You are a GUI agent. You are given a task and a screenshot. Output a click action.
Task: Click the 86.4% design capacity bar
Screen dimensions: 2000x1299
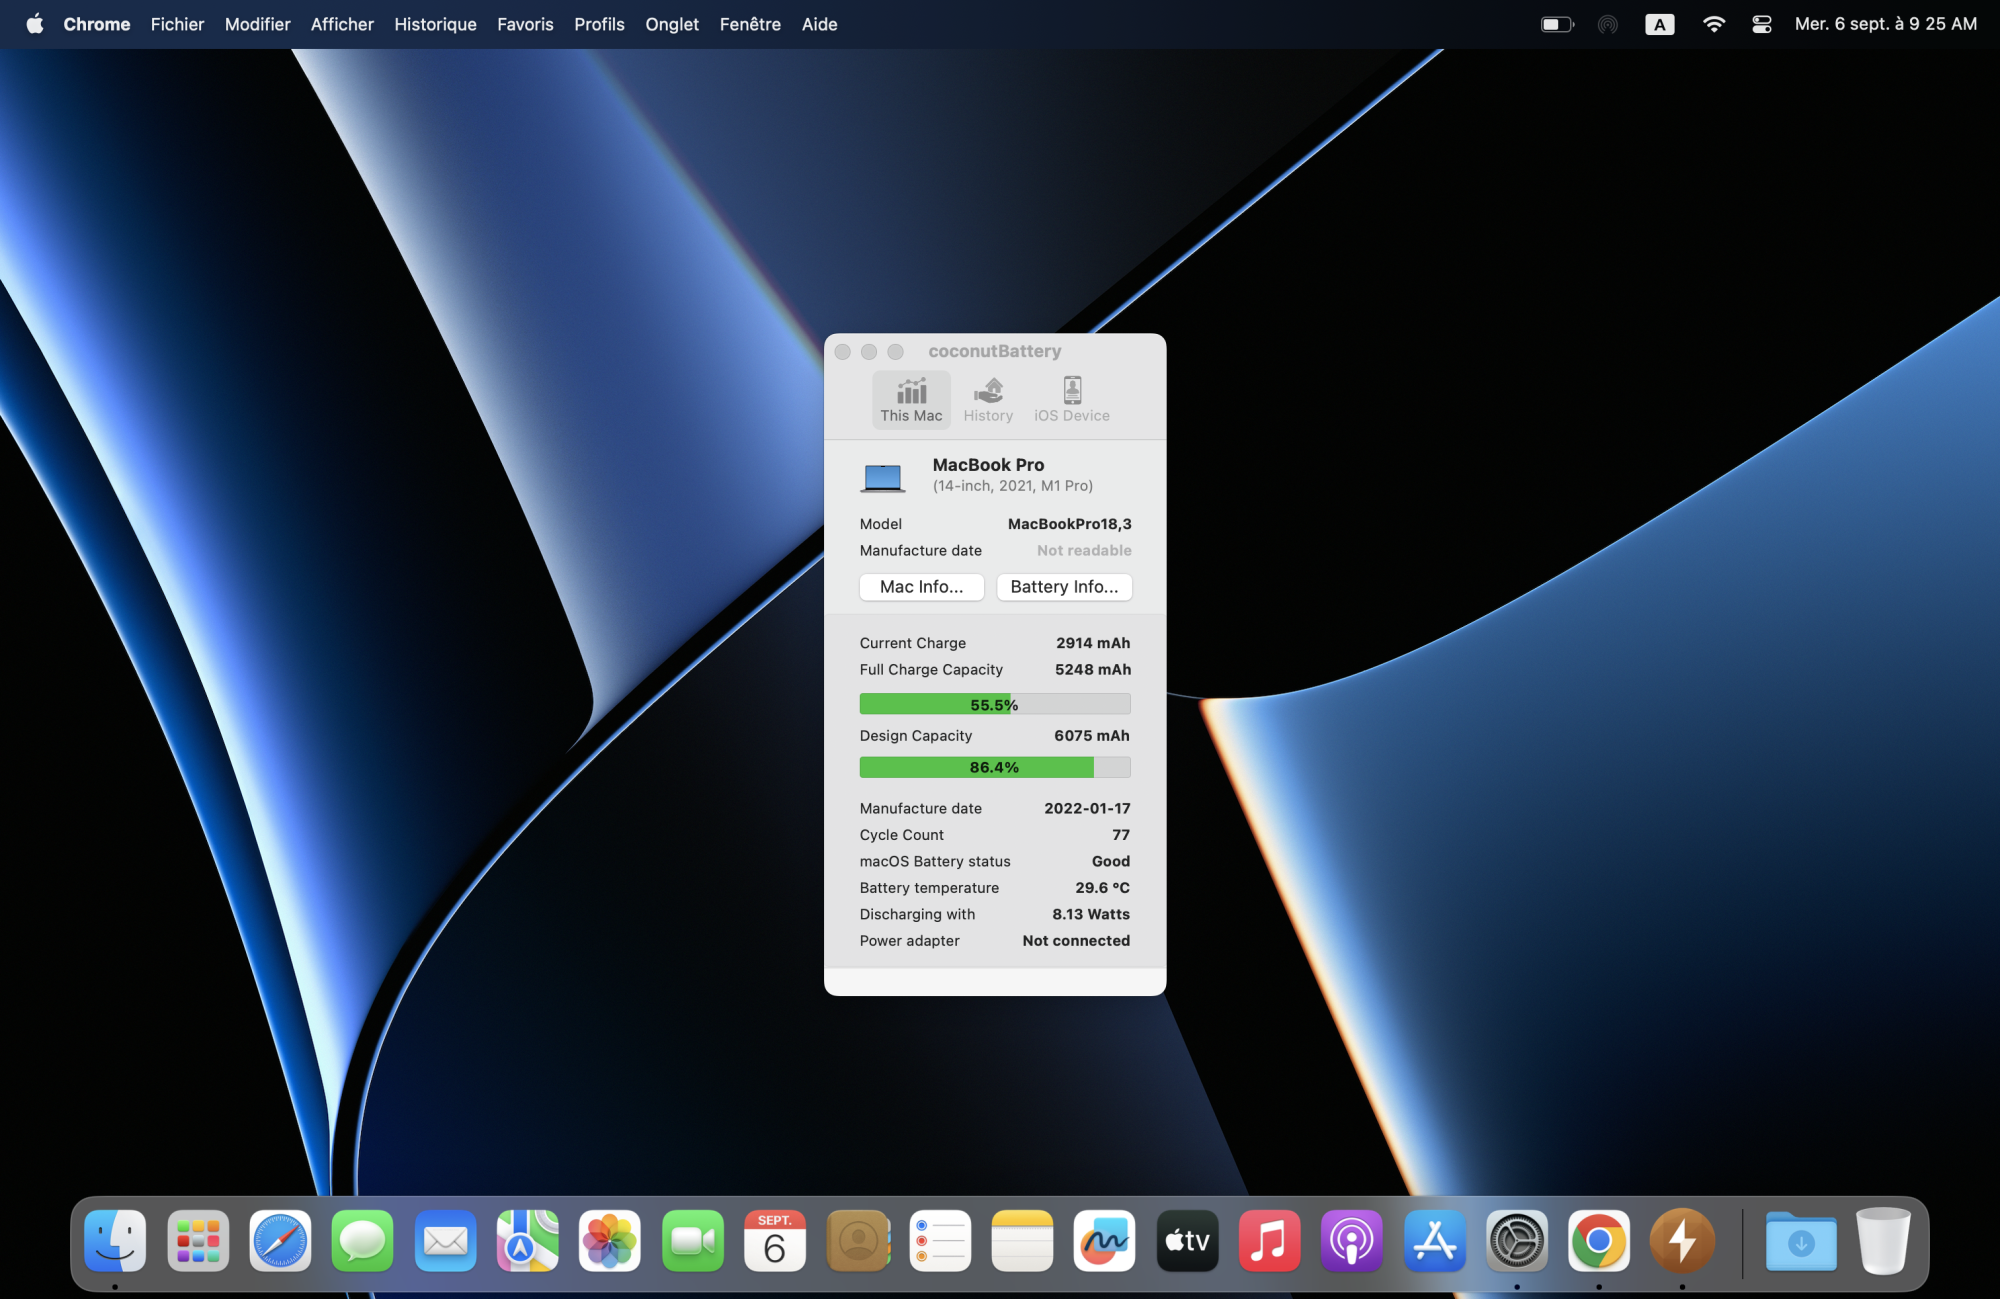995,767
